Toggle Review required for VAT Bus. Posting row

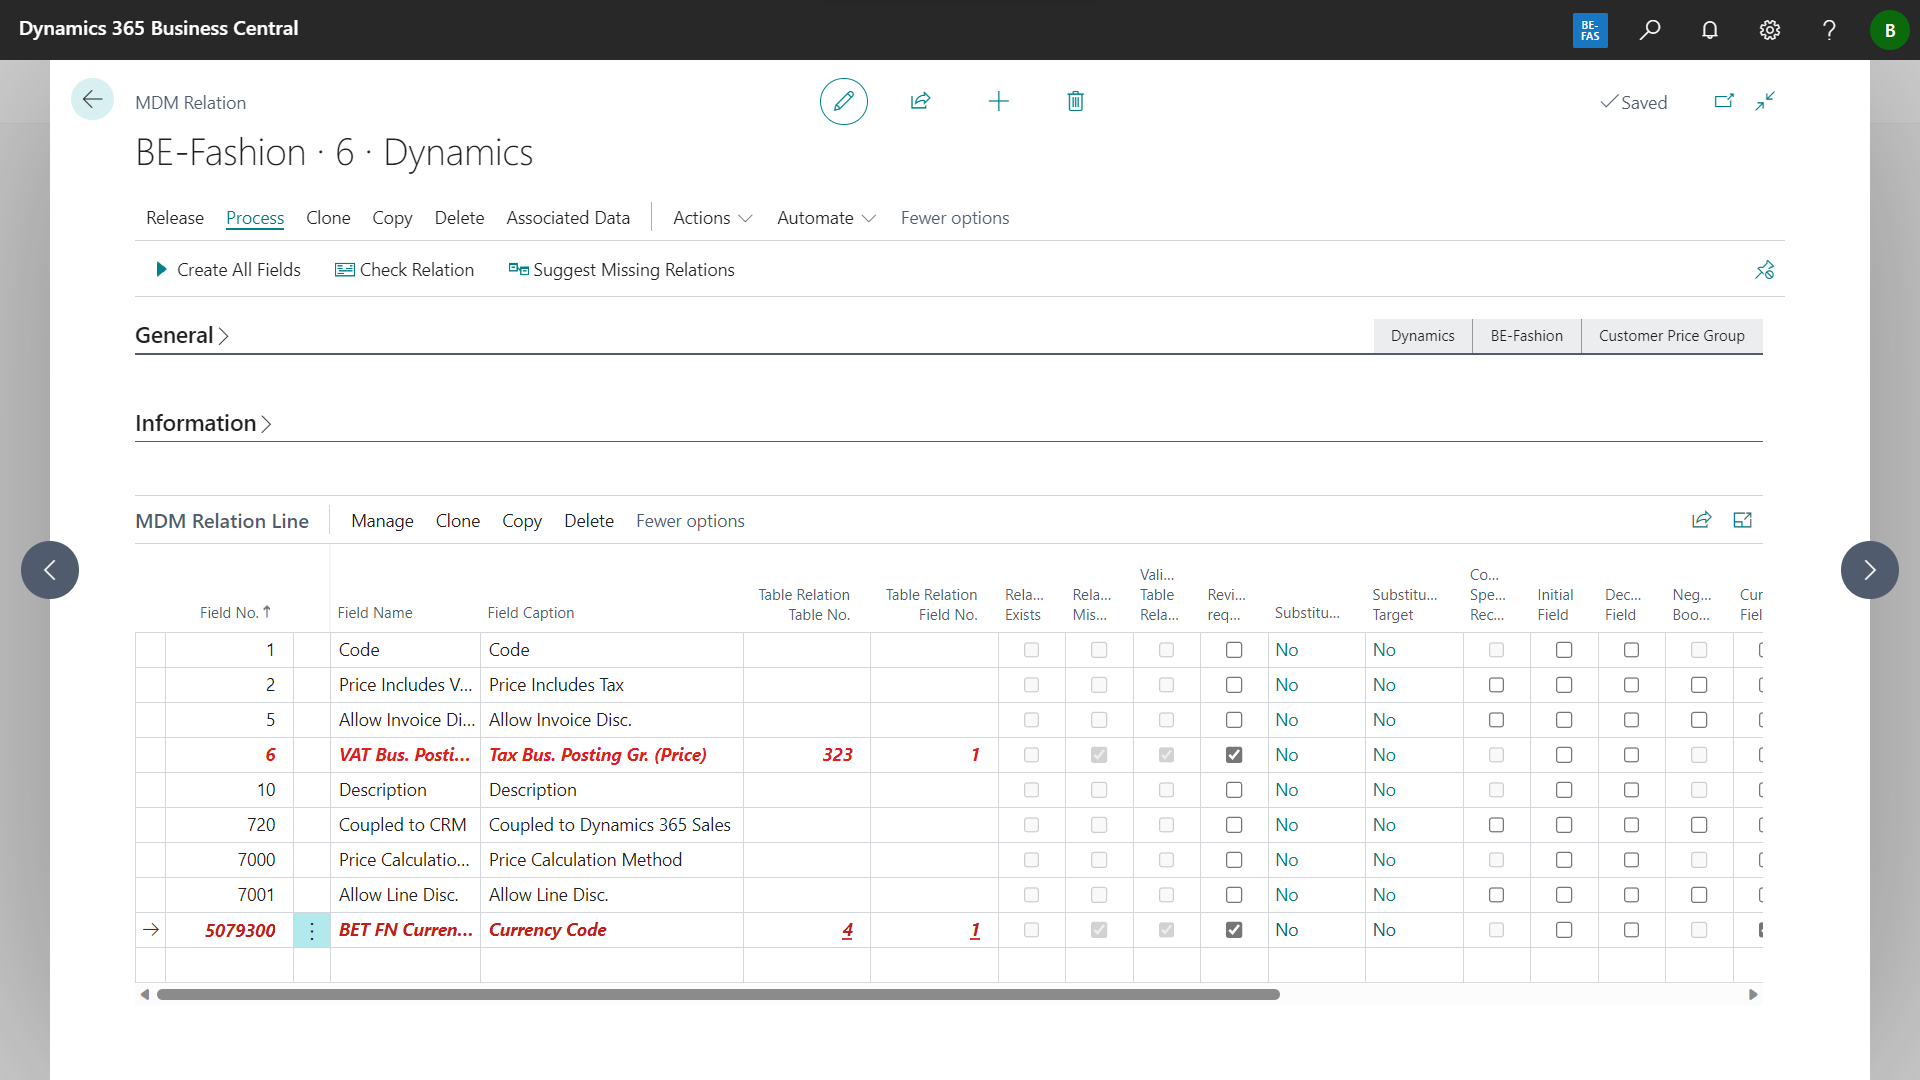click(x=1234, y=755)
